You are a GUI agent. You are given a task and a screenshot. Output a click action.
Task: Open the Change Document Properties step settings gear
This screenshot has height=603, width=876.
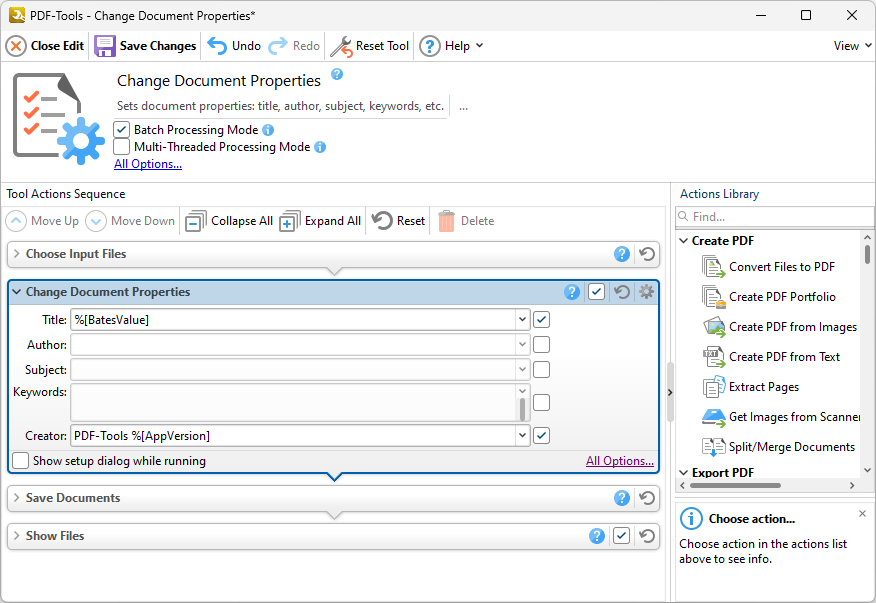(646, 292)
